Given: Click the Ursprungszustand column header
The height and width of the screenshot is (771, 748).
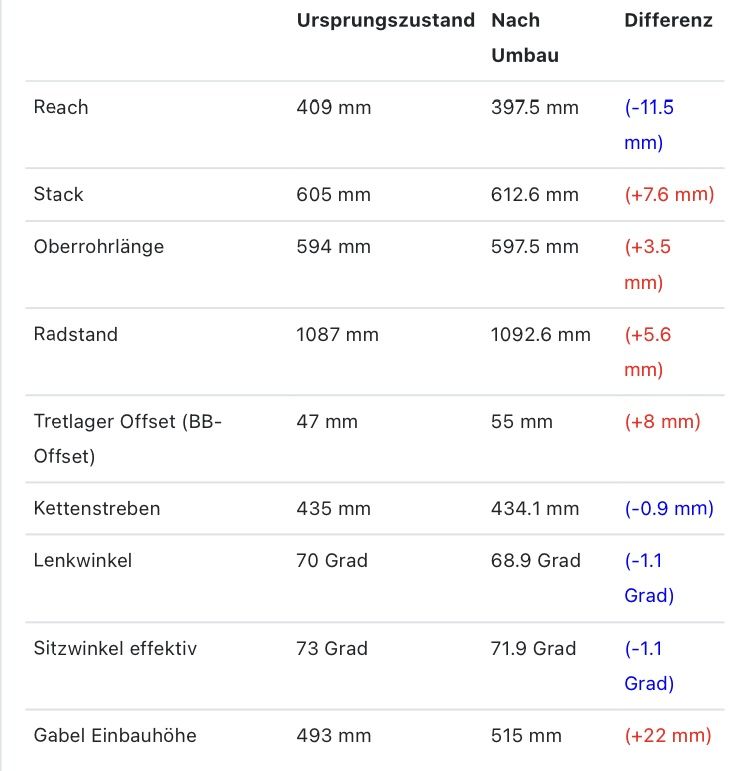Looking at the screenshot, I should click(x=385, y=20).
